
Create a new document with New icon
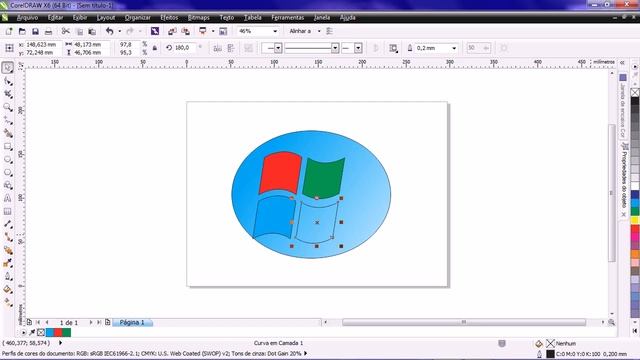click(9, 31)
